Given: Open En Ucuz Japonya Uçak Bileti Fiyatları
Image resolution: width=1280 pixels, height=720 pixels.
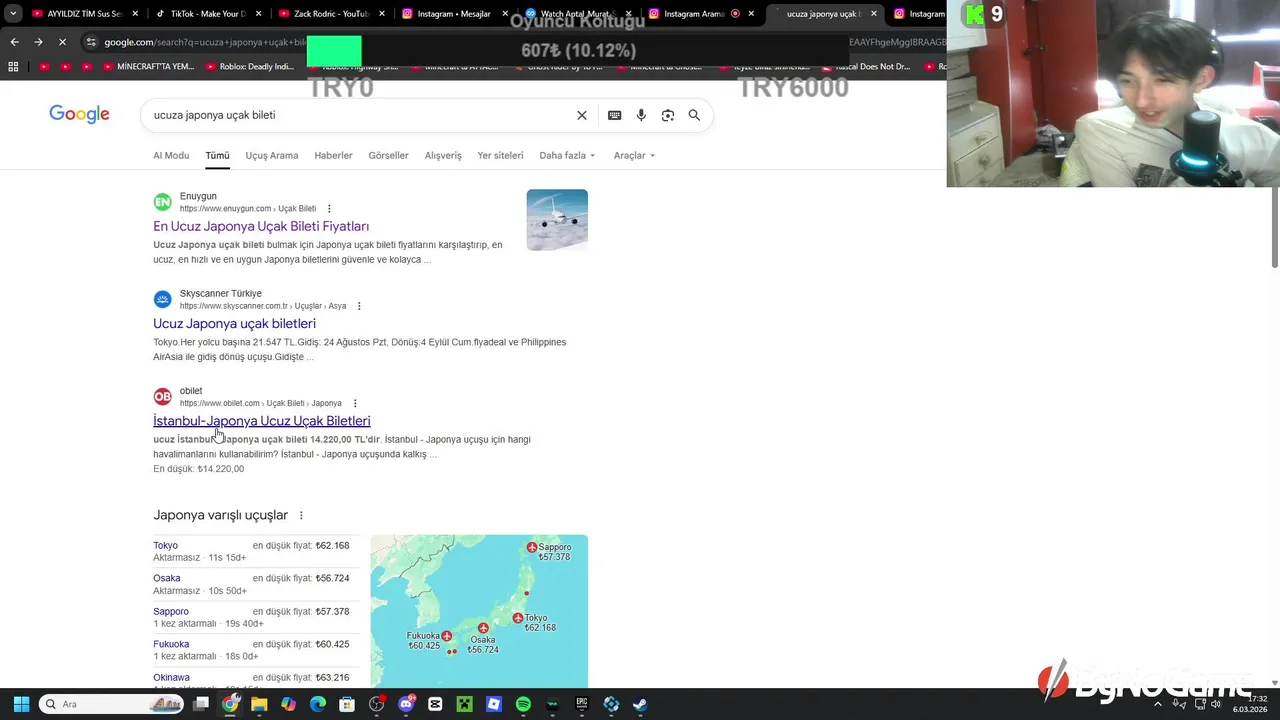Looking at the screenshot, I should (x=261, y=227).
